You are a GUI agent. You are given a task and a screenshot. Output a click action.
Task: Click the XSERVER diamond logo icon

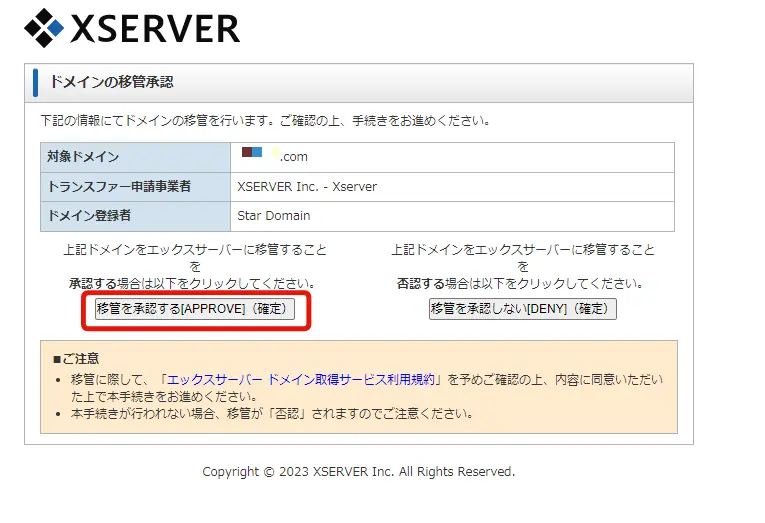tap(44, 28)
